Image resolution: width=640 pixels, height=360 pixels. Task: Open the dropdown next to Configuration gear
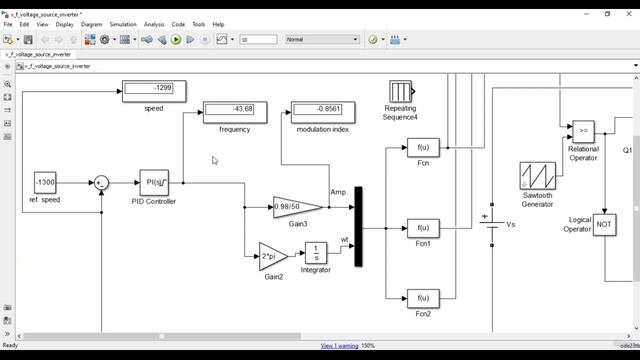pyautogui.click(x=114, y=40)
